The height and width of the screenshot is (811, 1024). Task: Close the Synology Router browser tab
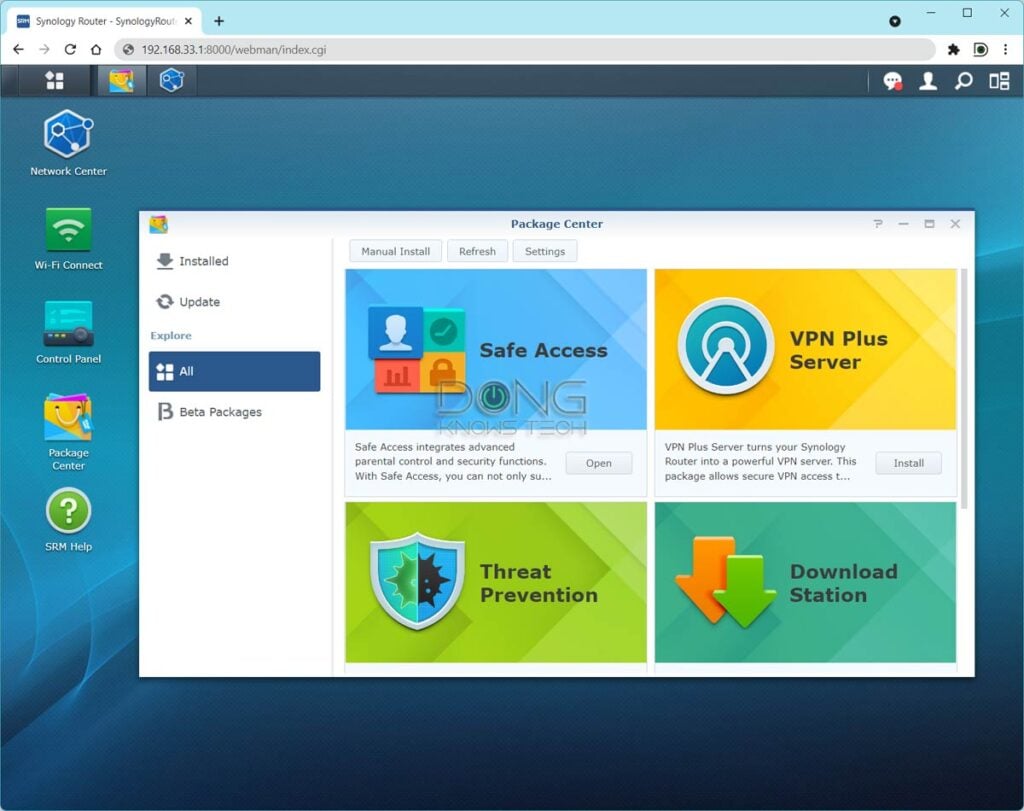coord(188,21)
